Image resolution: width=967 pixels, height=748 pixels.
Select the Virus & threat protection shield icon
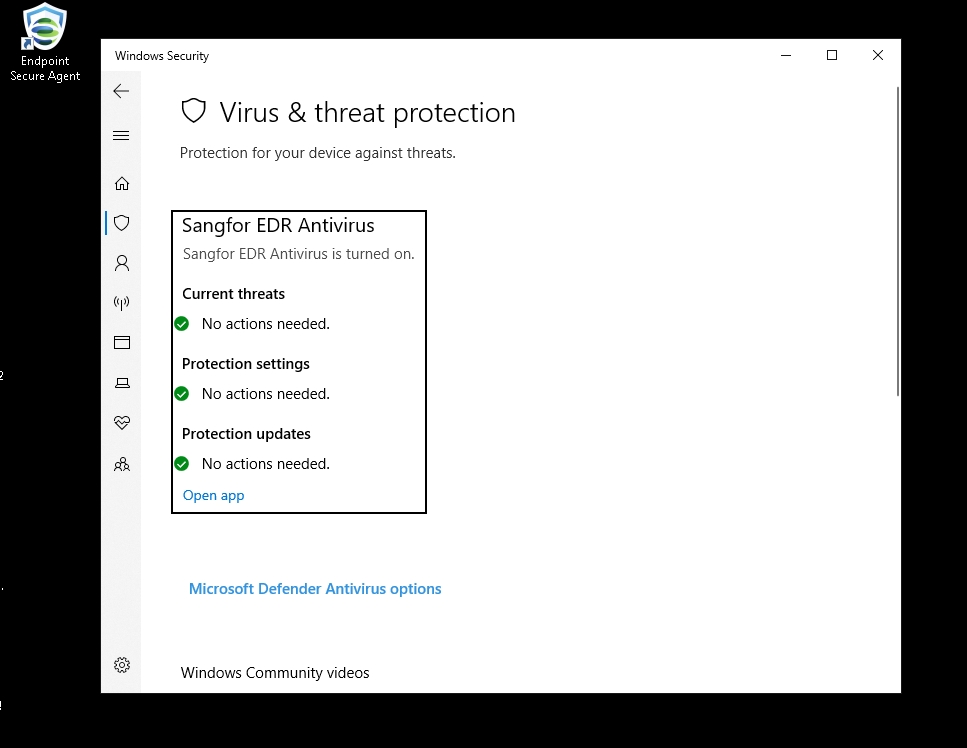(x=121, y=223)
